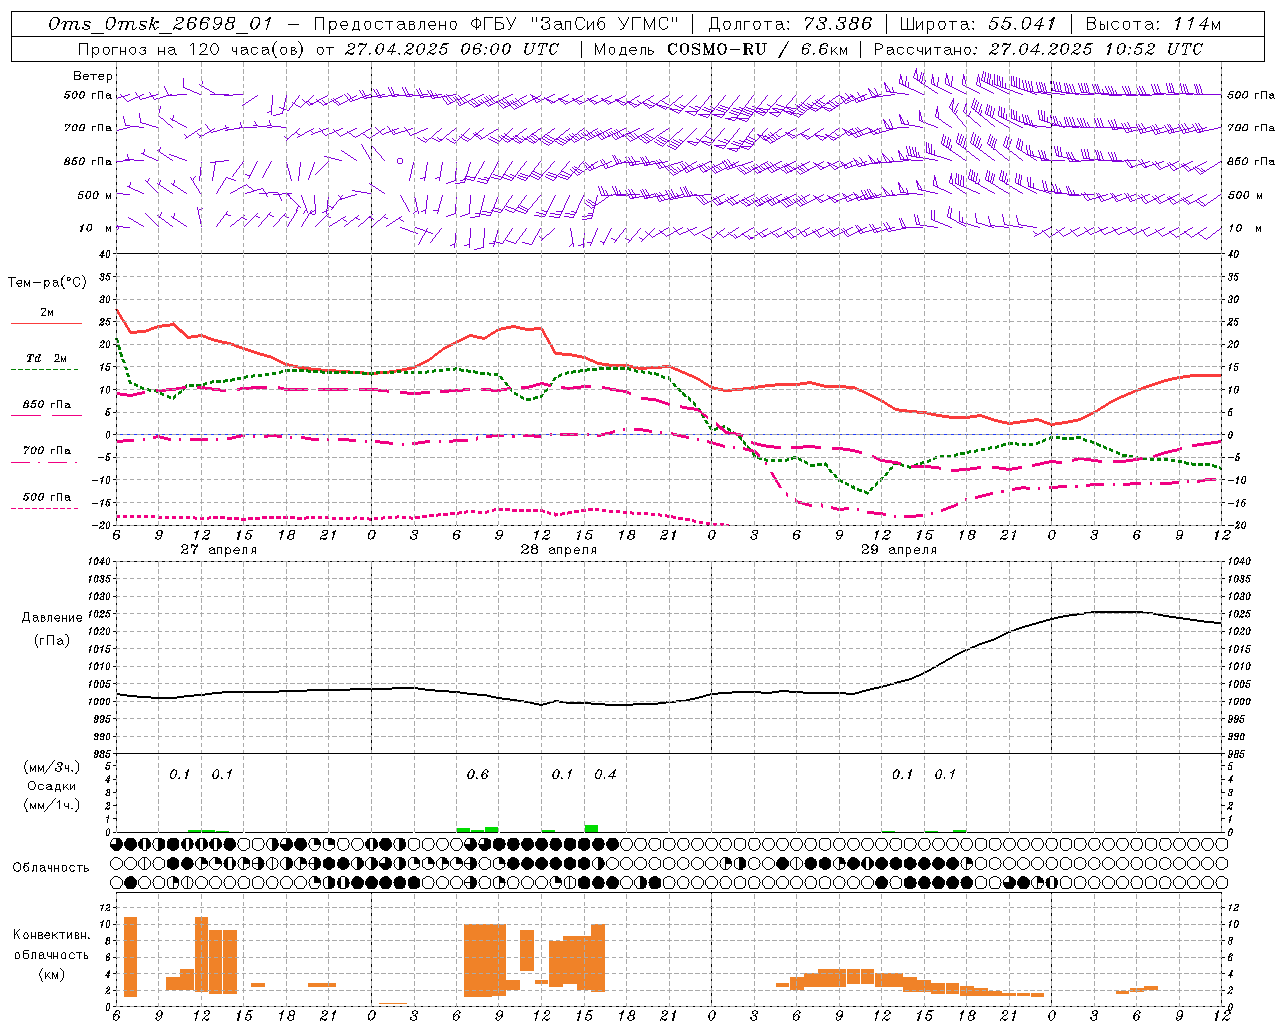Click the precipitation amount "0.6"

click(478, 775)
